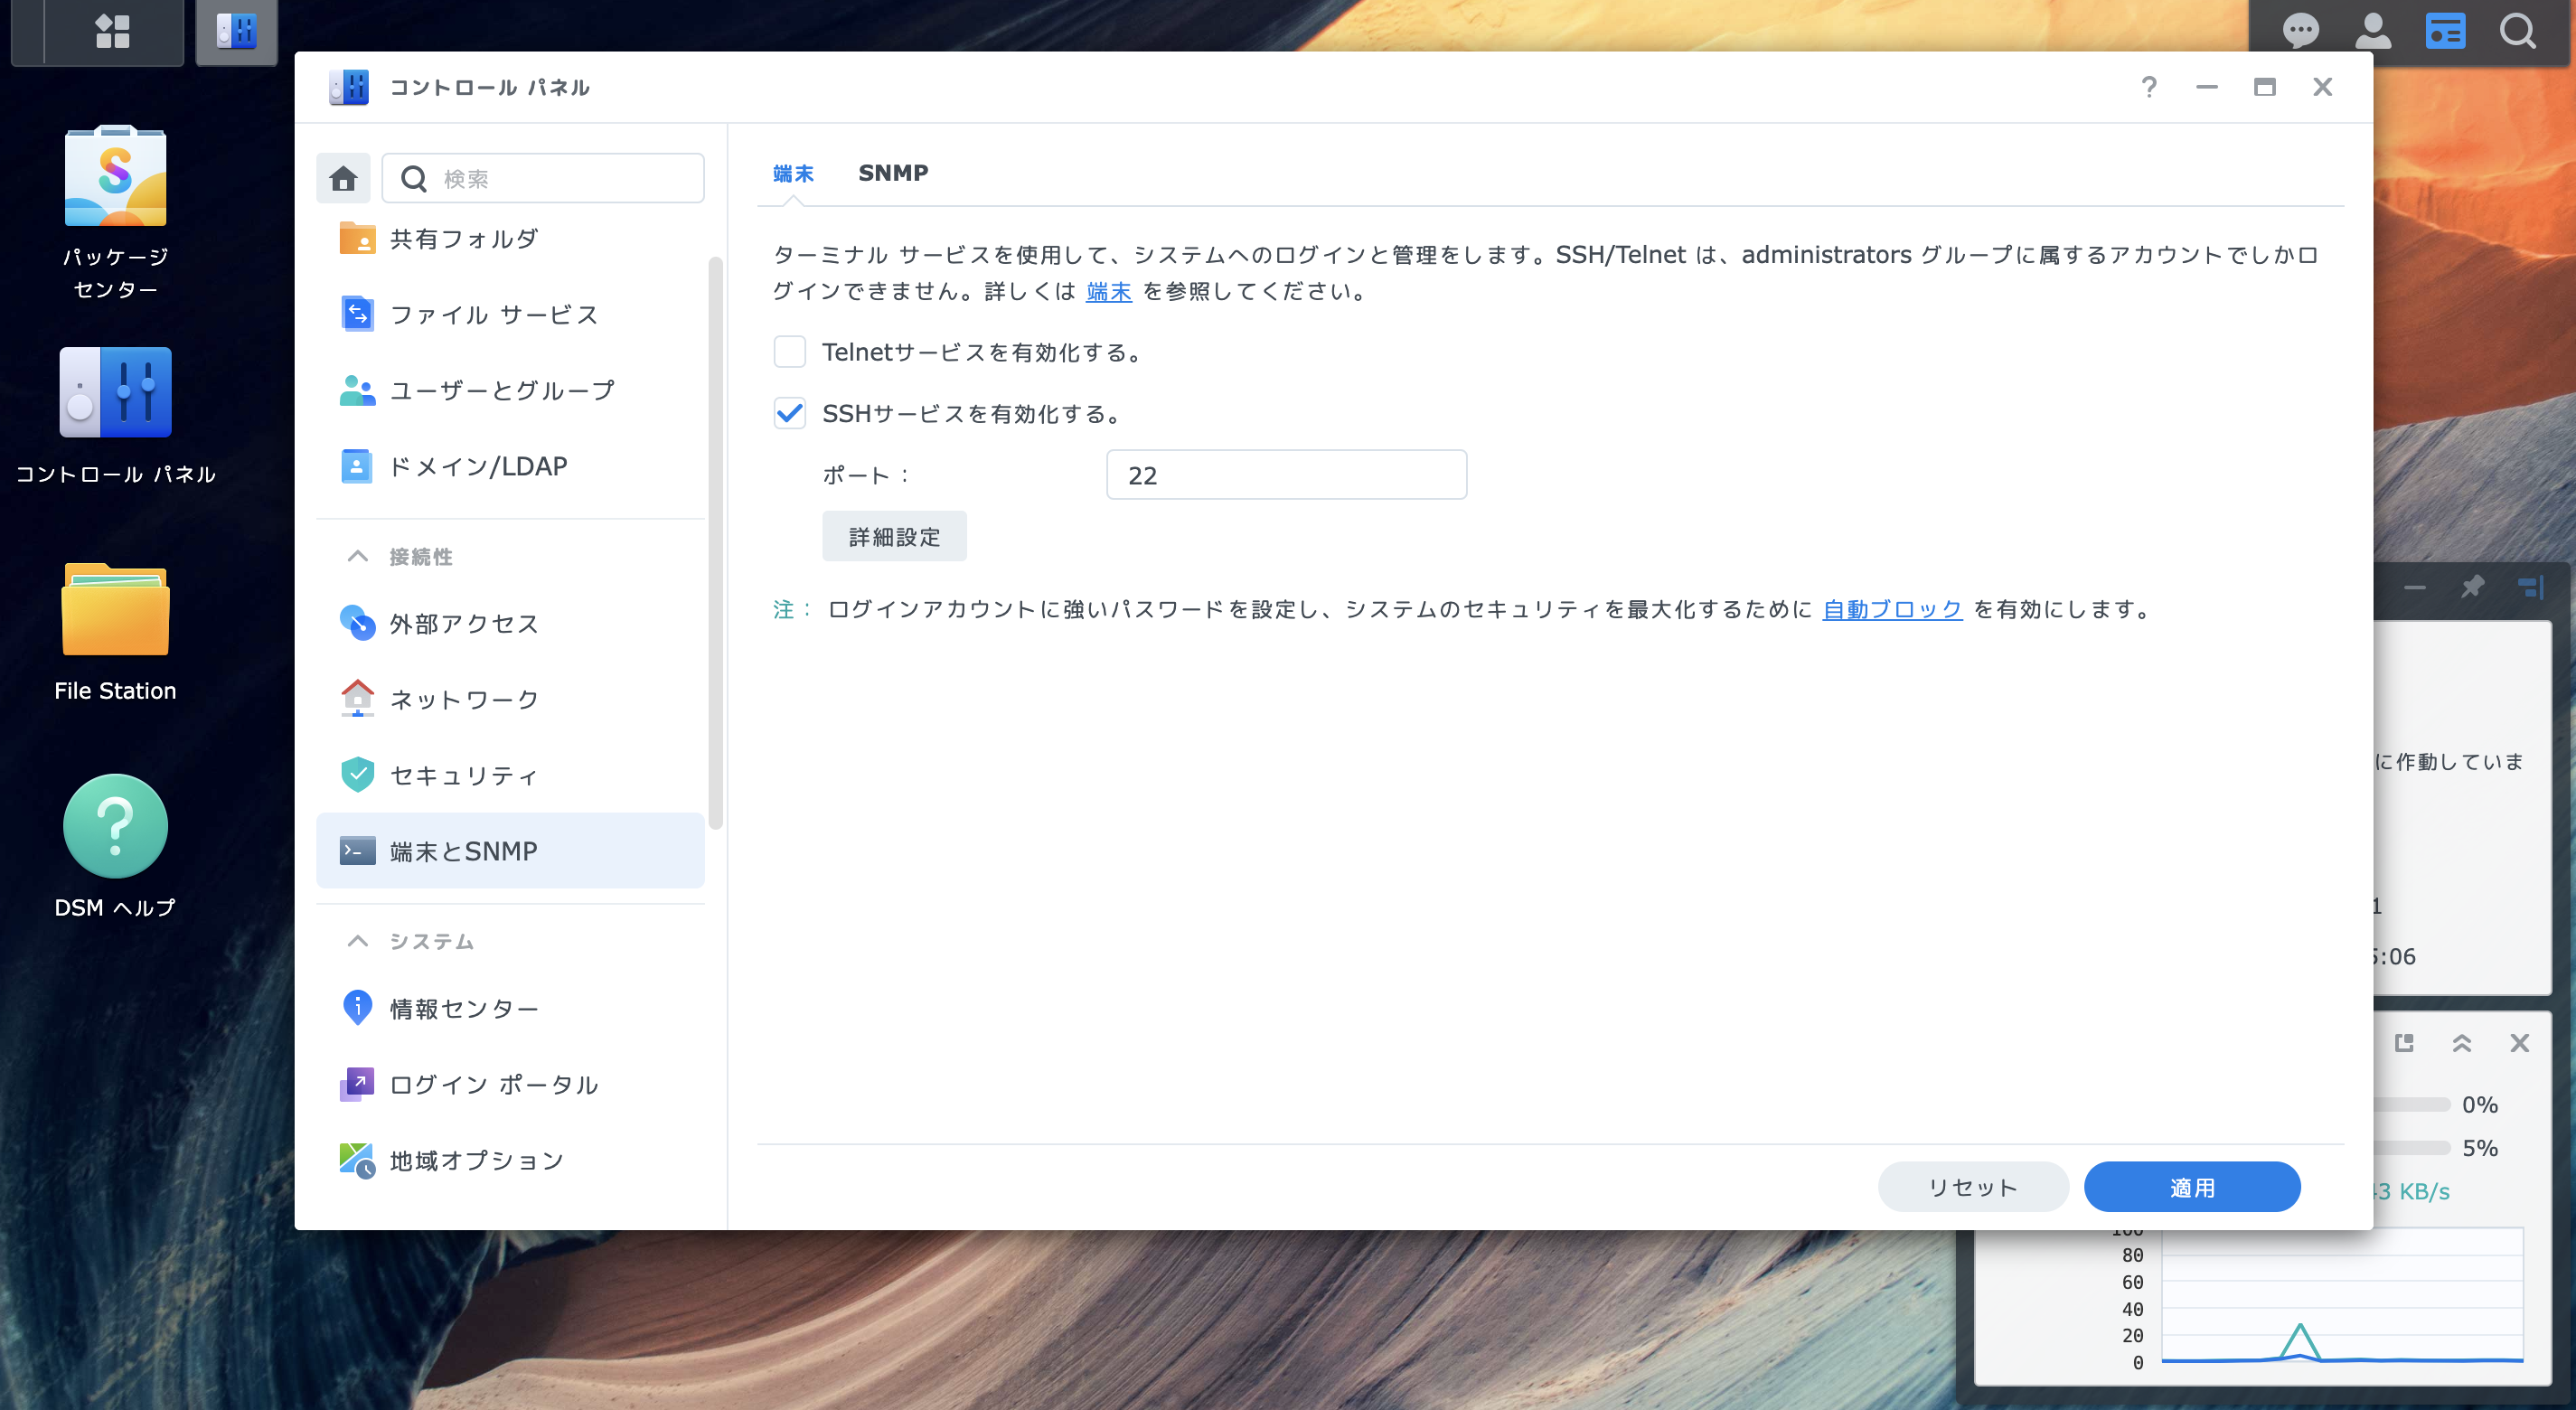Collapse the システム section
The width and height of the screenshot is (2576, 1410).
coord(357,941)
